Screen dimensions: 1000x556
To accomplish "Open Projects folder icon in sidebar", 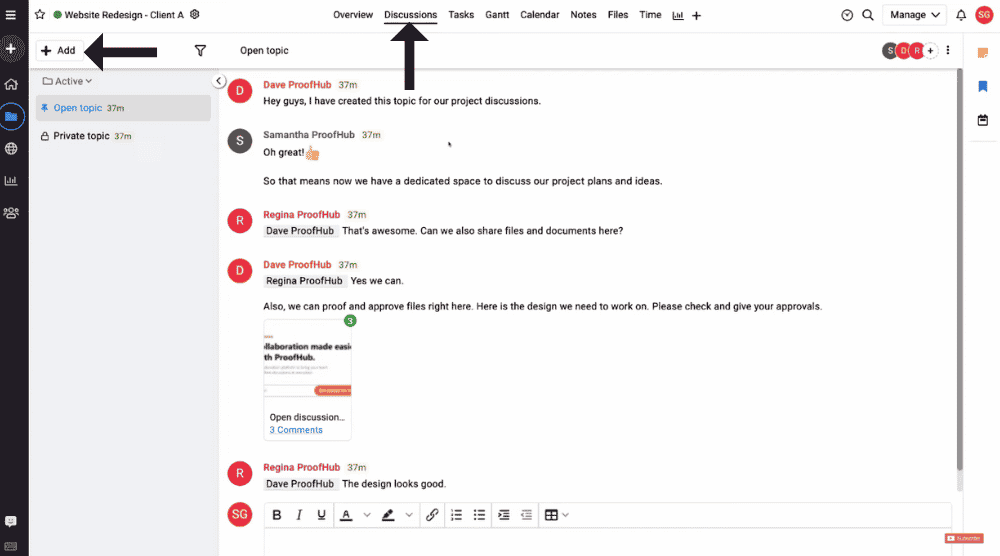I will click(11, 116).
